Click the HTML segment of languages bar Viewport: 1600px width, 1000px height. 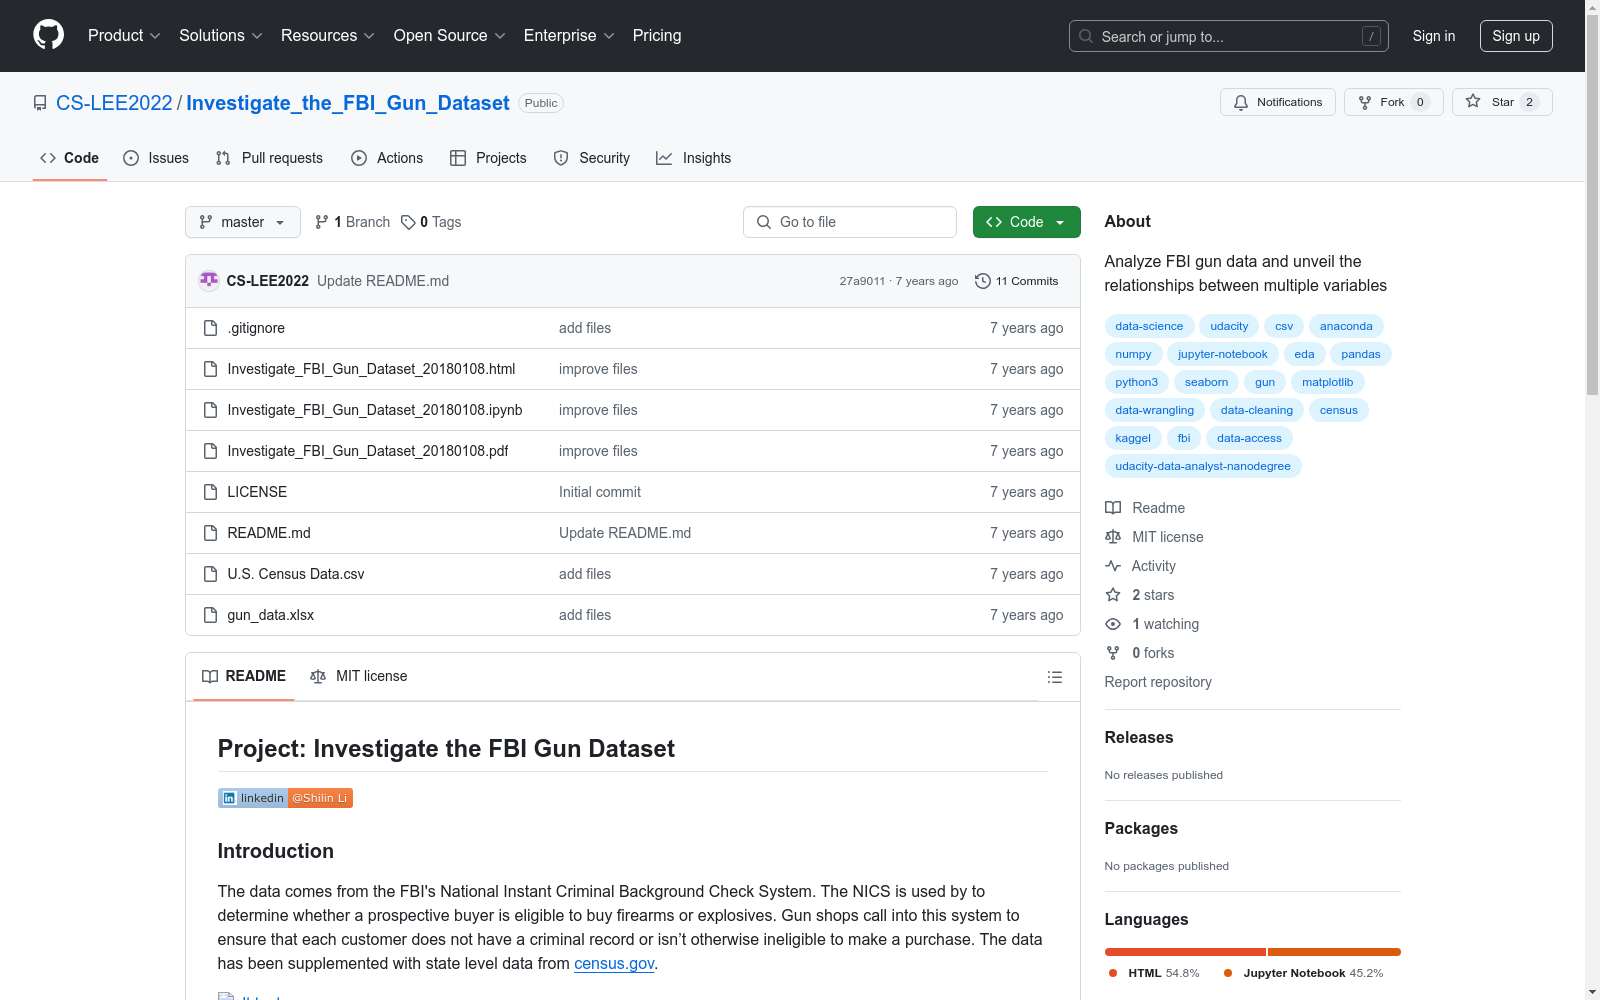pos(1185,952)
